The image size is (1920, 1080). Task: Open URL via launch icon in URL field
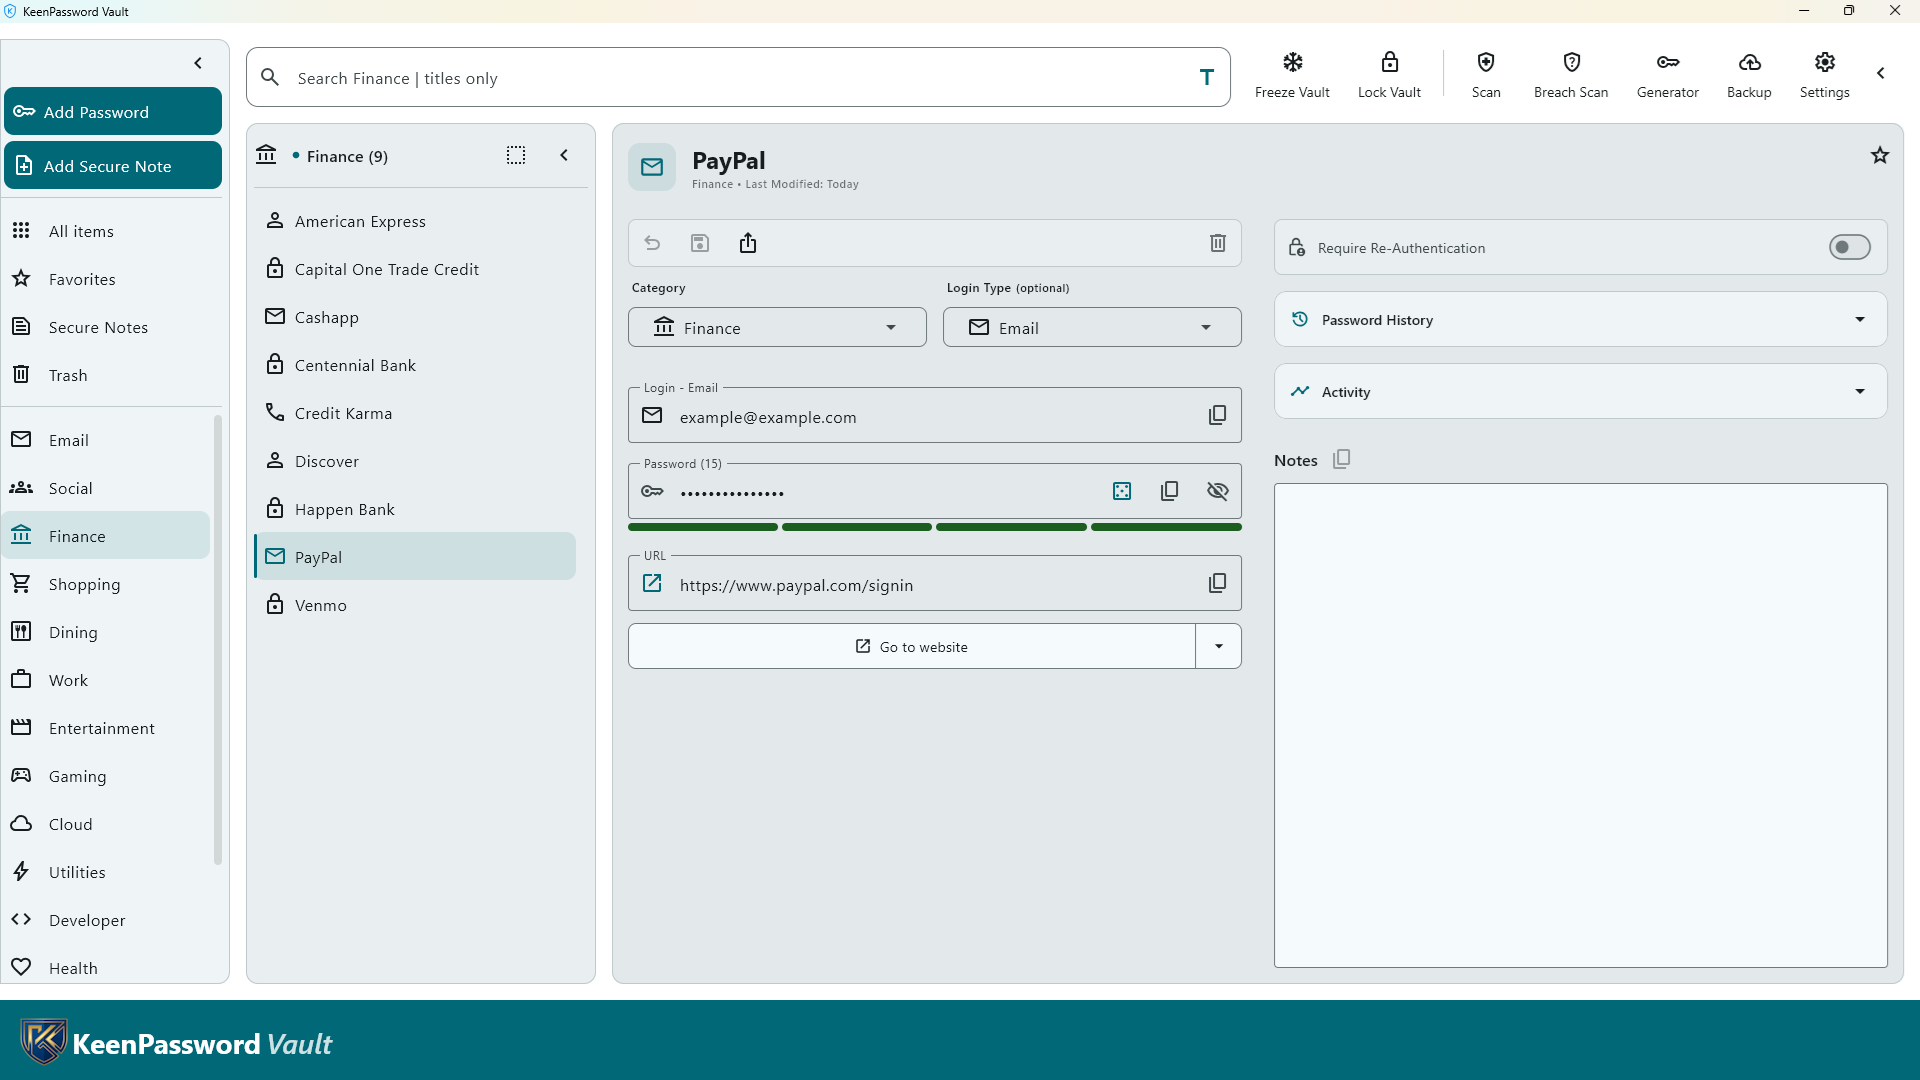pyautogui.click(x=652, y=583)
